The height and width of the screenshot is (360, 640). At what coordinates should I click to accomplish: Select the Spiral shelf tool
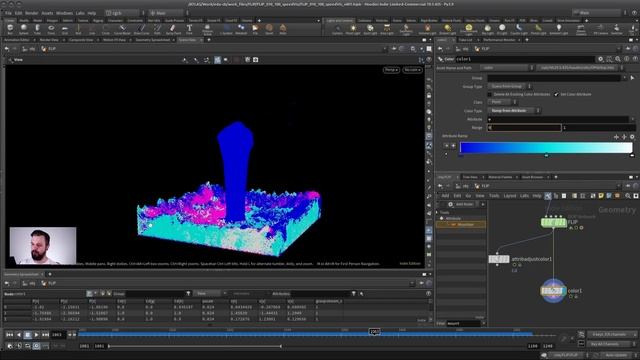tap(269, 29)
